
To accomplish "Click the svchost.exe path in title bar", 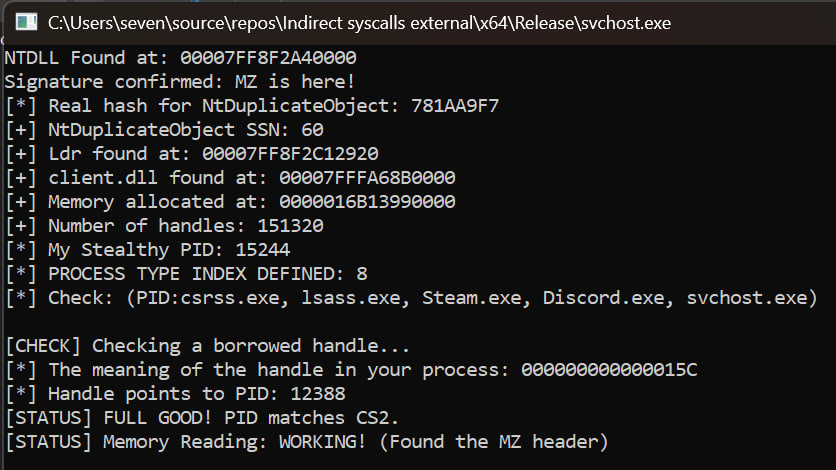I will pos(359,22).
